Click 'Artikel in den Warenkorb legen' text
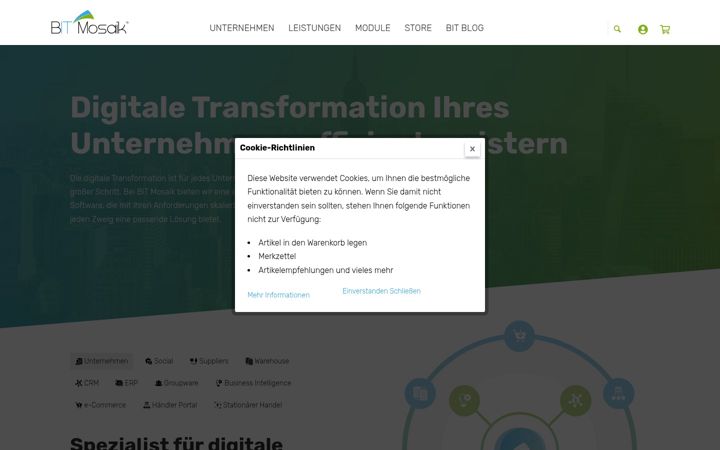The width and height of the screenshot is (720, 450). coord(312,243)
